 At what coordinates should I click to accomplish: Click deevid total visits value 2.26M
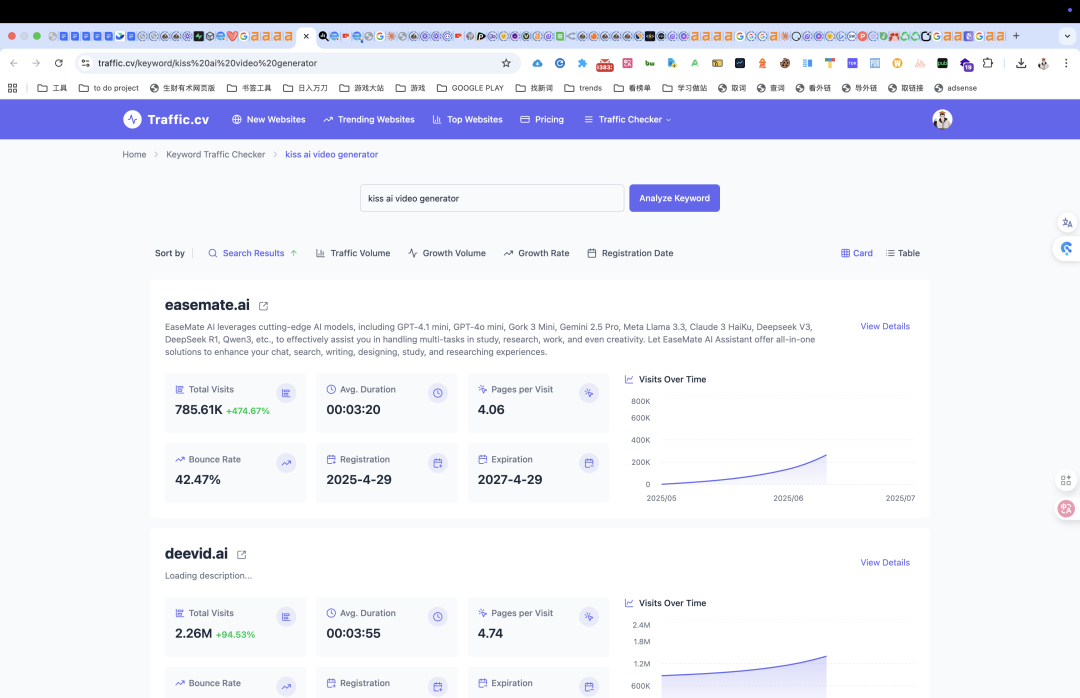(194, 633)
